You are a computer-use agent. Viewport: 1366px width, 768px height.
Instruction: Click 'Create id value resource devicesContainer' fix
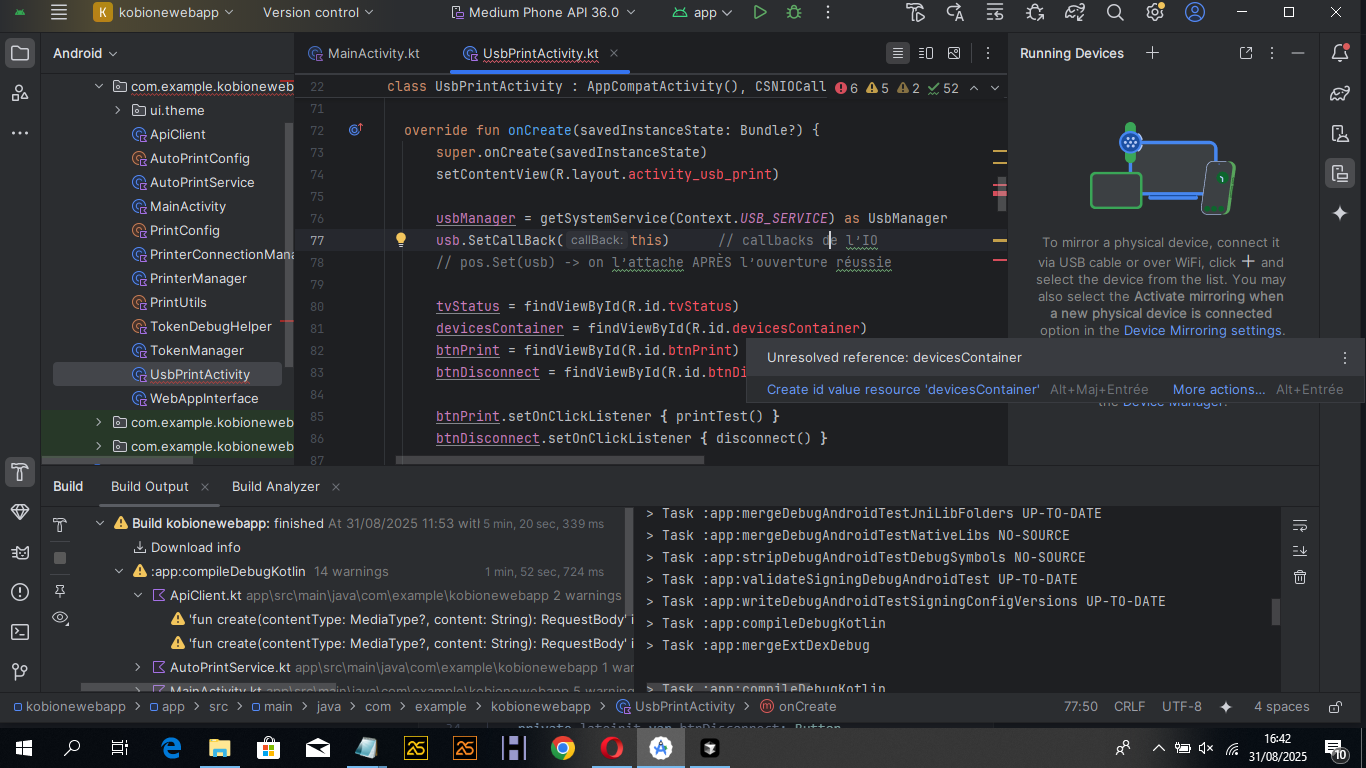click(903, 390)
